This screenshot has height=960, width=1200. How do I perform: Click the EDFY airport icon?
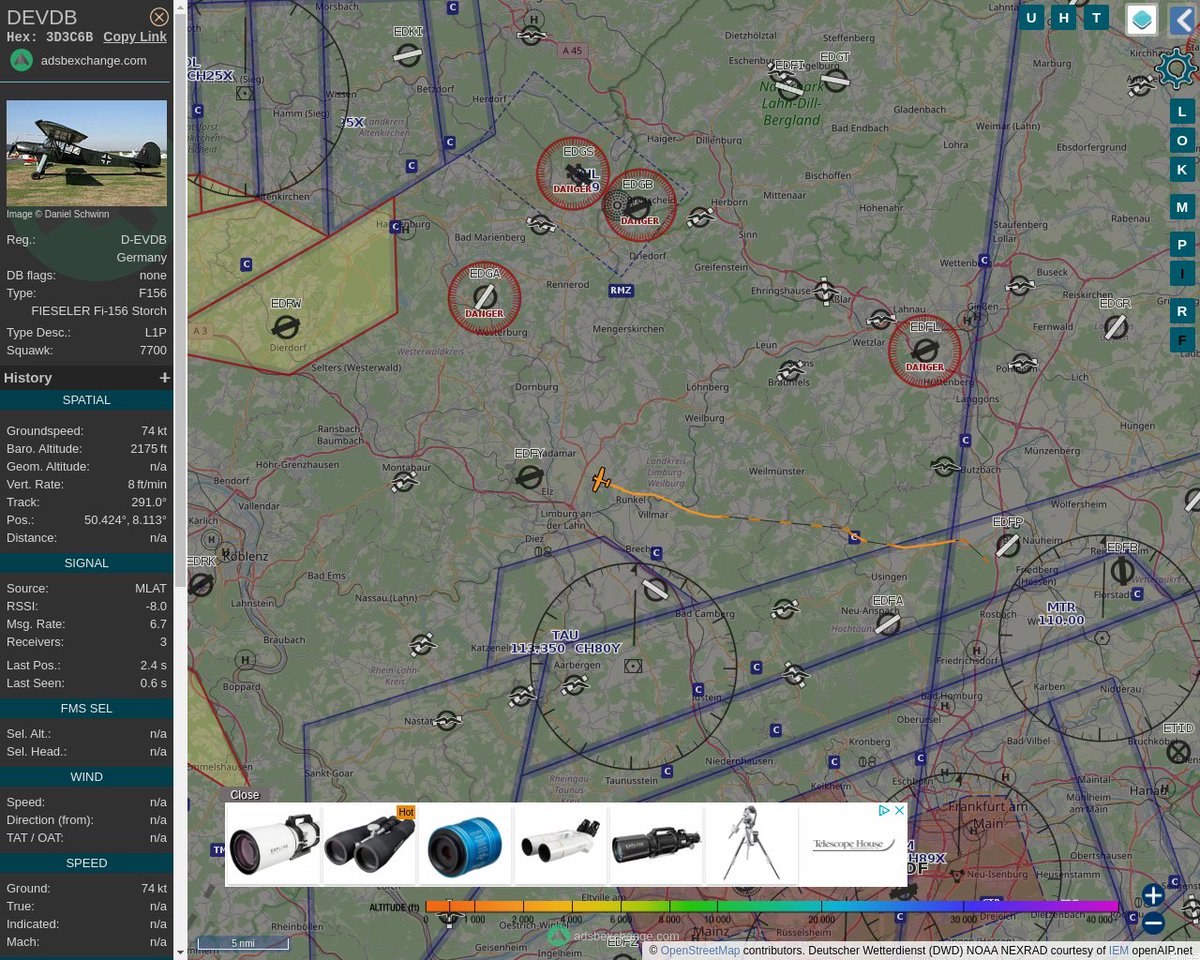530,477
